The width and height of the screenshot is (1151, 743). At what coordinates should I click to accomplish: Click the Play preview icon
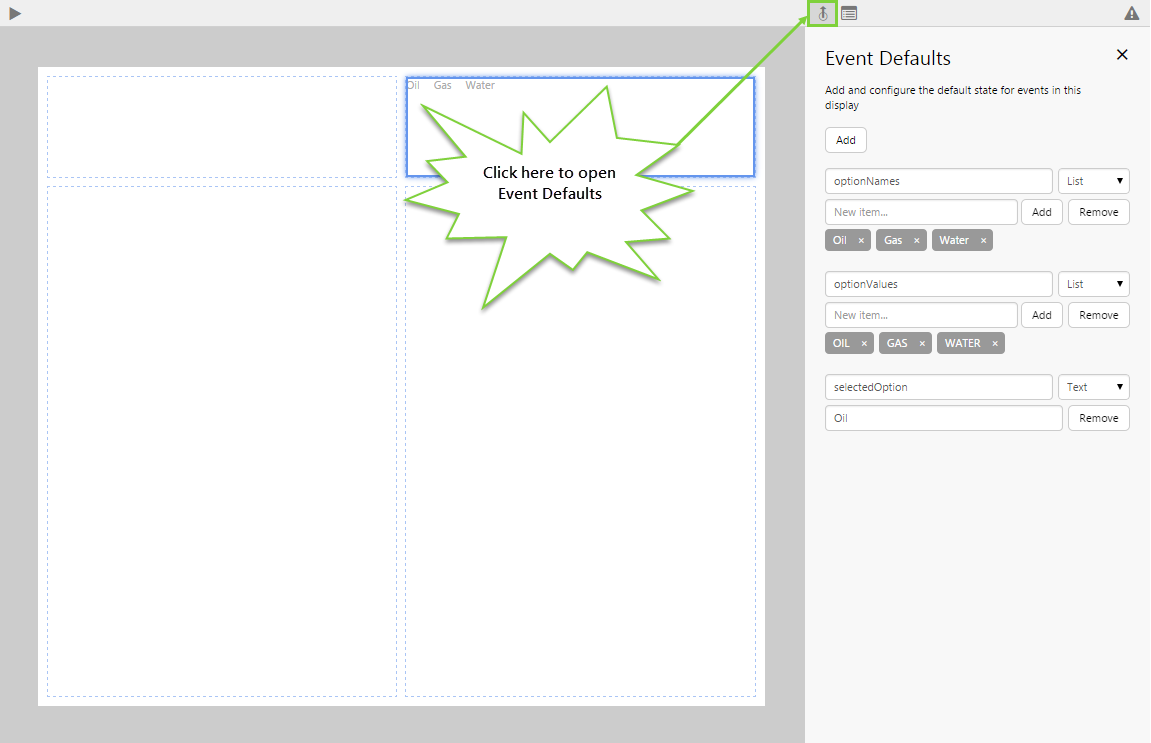coord(15,13)
